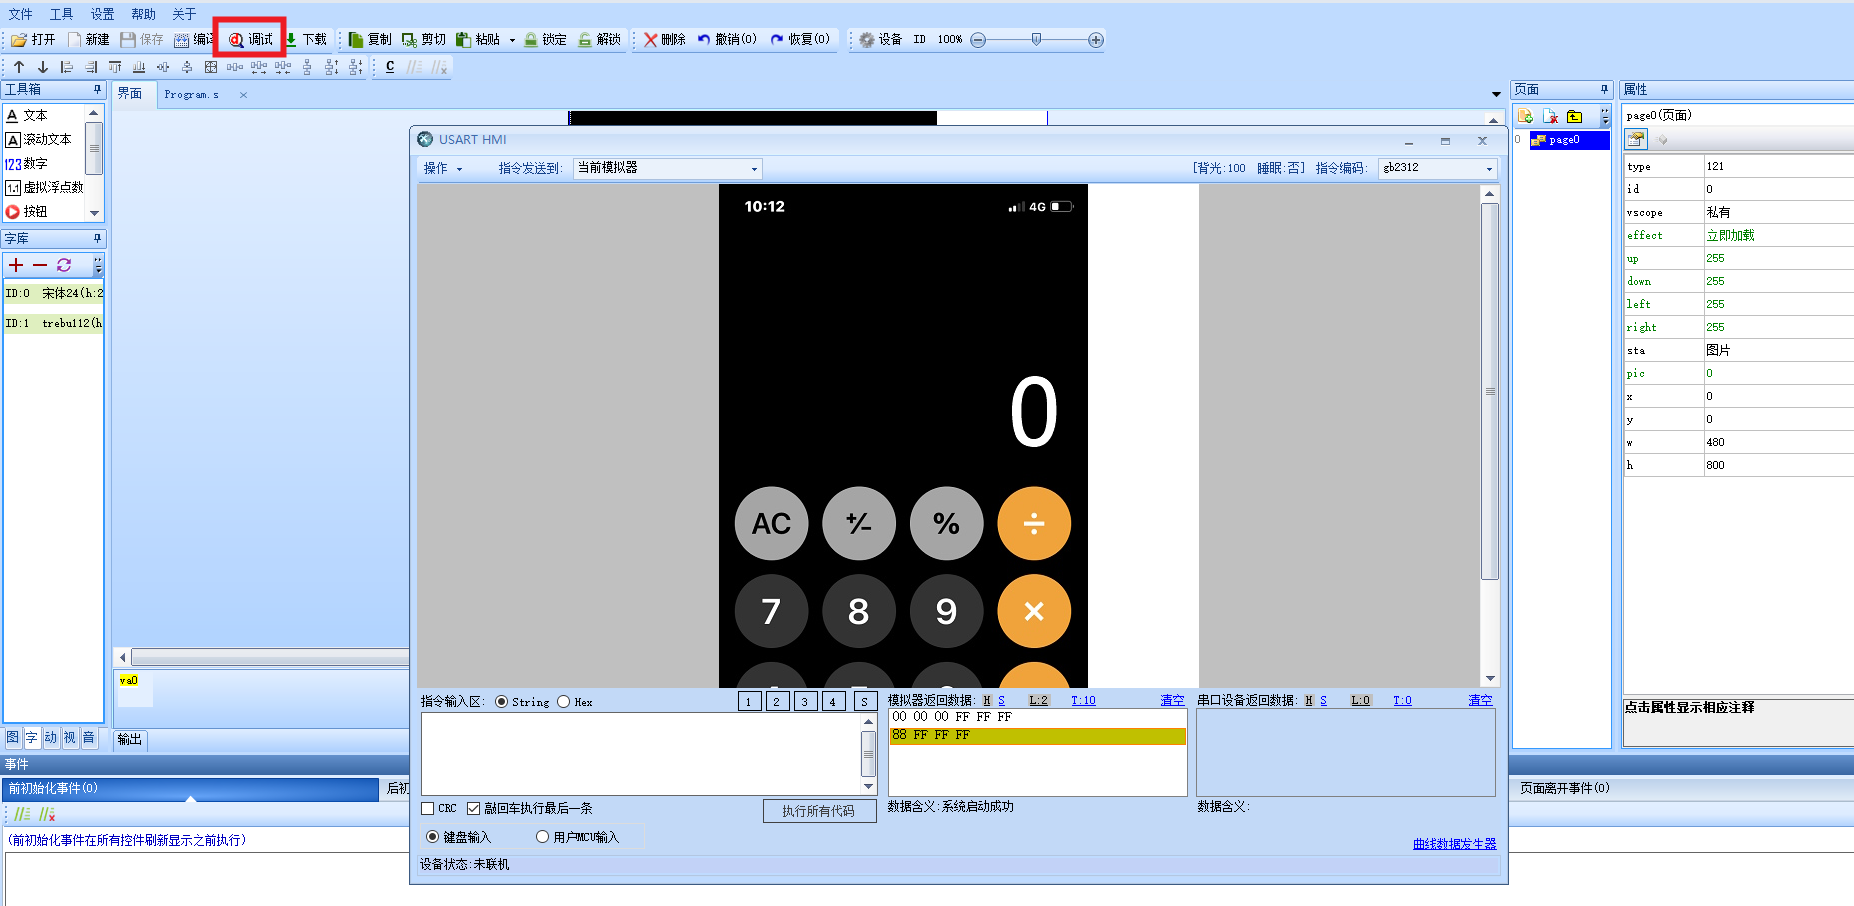1854x906 pixels.
Task: Refresh font library with purple arrows icon
Action: pyautogui.click(x=64, y=265)
